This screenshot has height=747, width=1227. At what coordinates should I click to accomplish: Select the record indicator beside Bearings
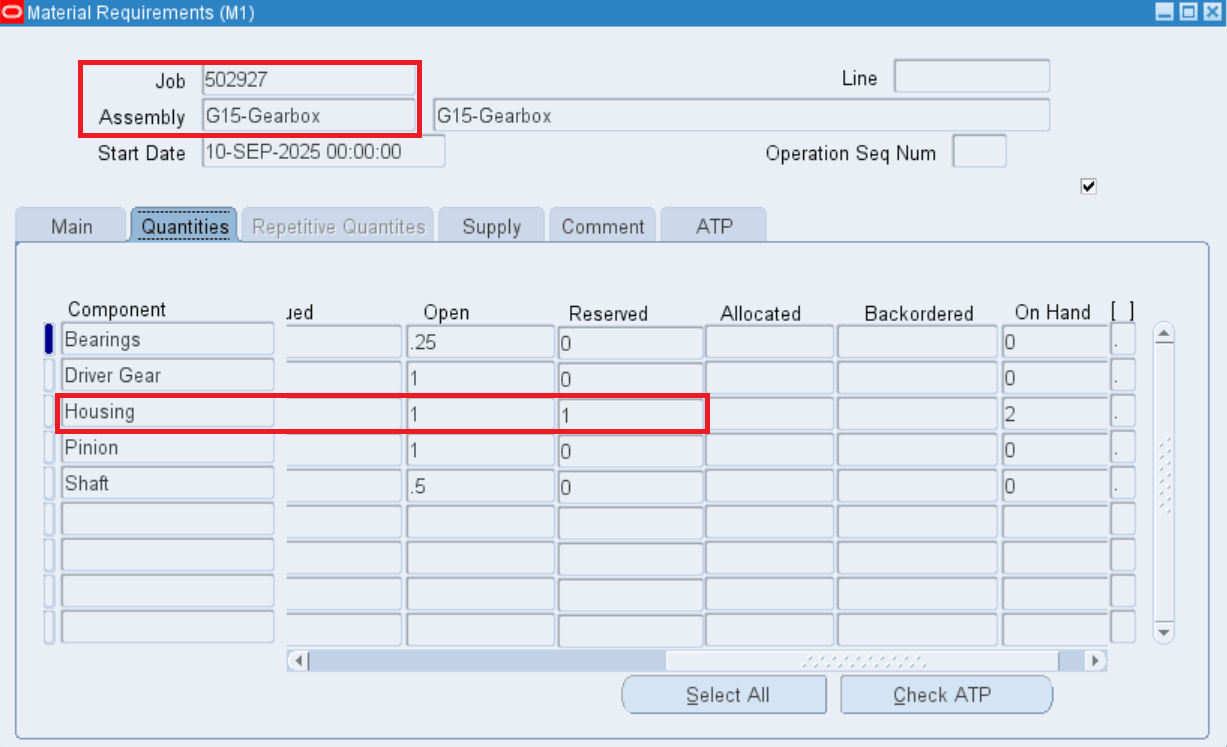tap(47, 338)
